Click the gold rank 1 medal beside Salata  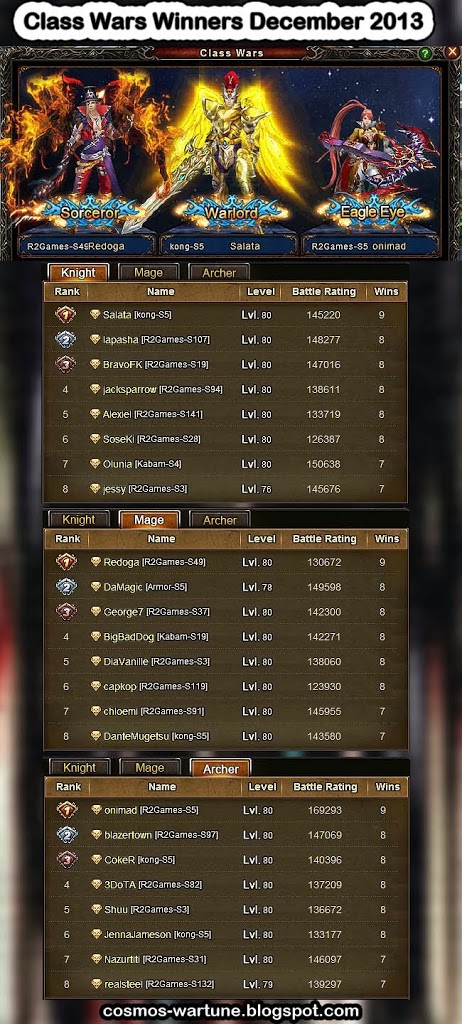point(66,315)
